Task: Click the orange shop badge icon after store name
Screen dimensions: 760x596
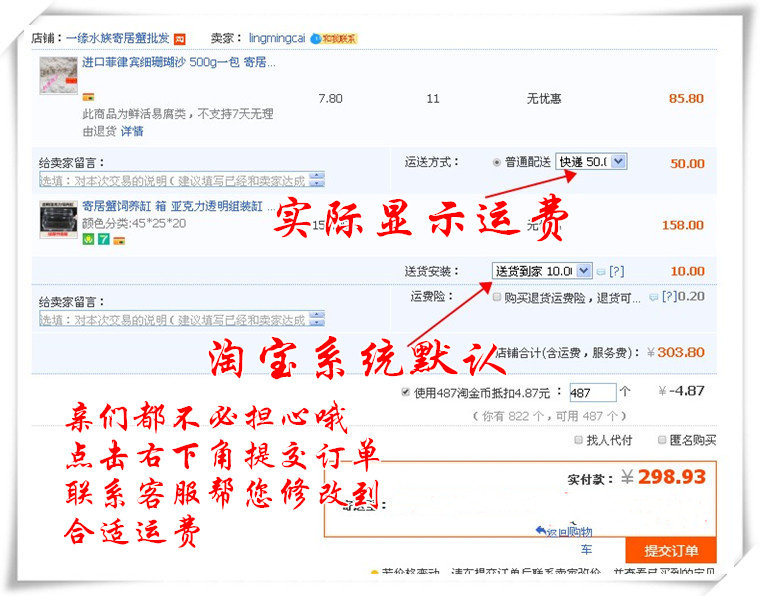Action: pos(180,39)
